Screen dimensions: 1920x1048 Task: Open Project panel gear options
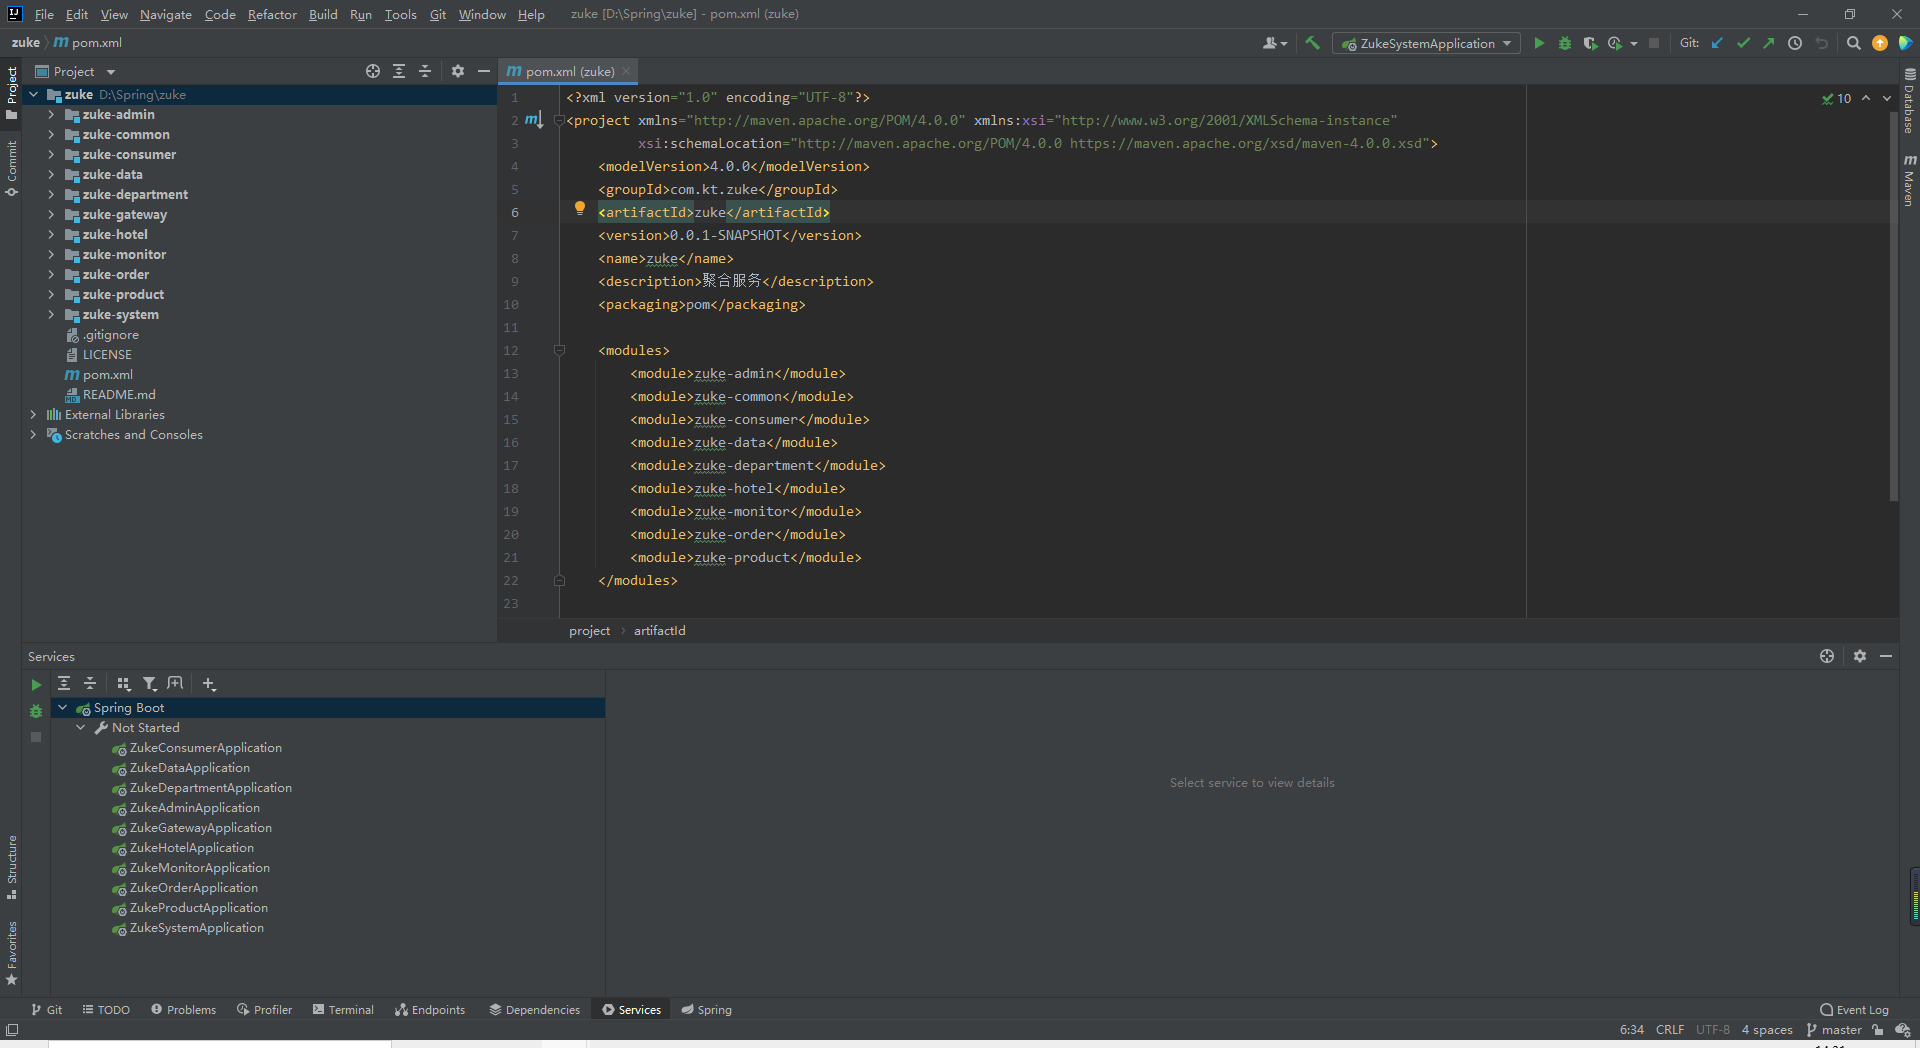pyautogui.click(x=458, y=71)
